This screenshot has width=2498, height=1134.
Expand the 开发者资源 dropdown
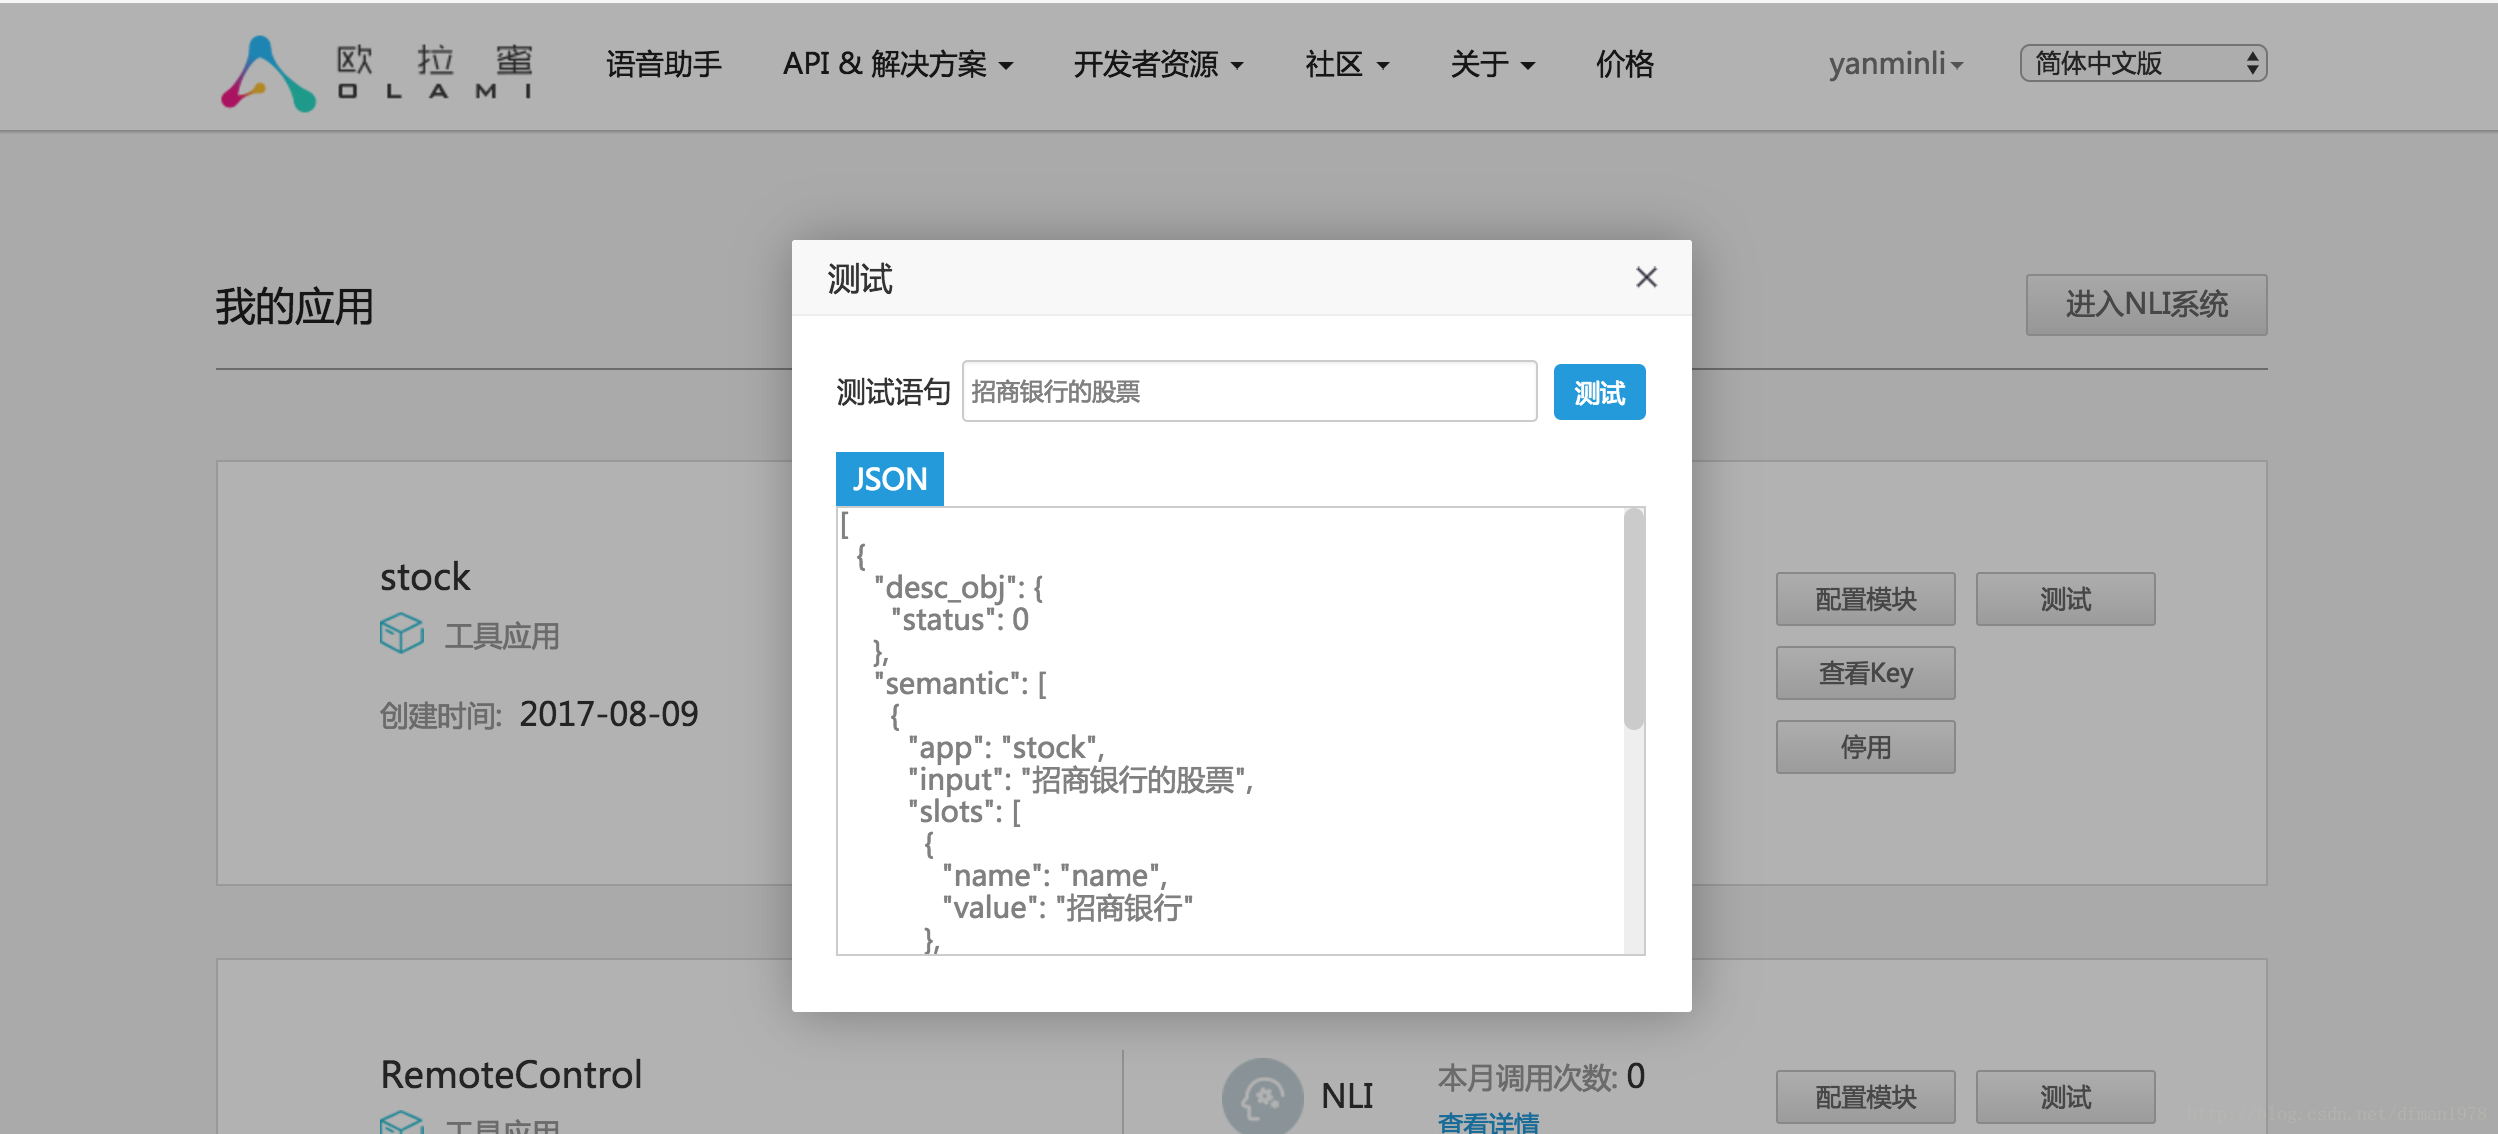pos(1158,64)
